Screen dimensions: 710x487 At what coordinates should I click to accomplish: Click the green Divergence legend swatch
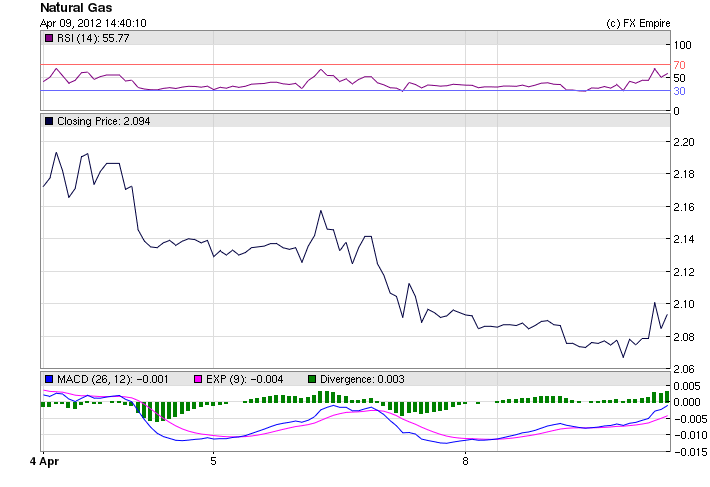click(312, 379)
